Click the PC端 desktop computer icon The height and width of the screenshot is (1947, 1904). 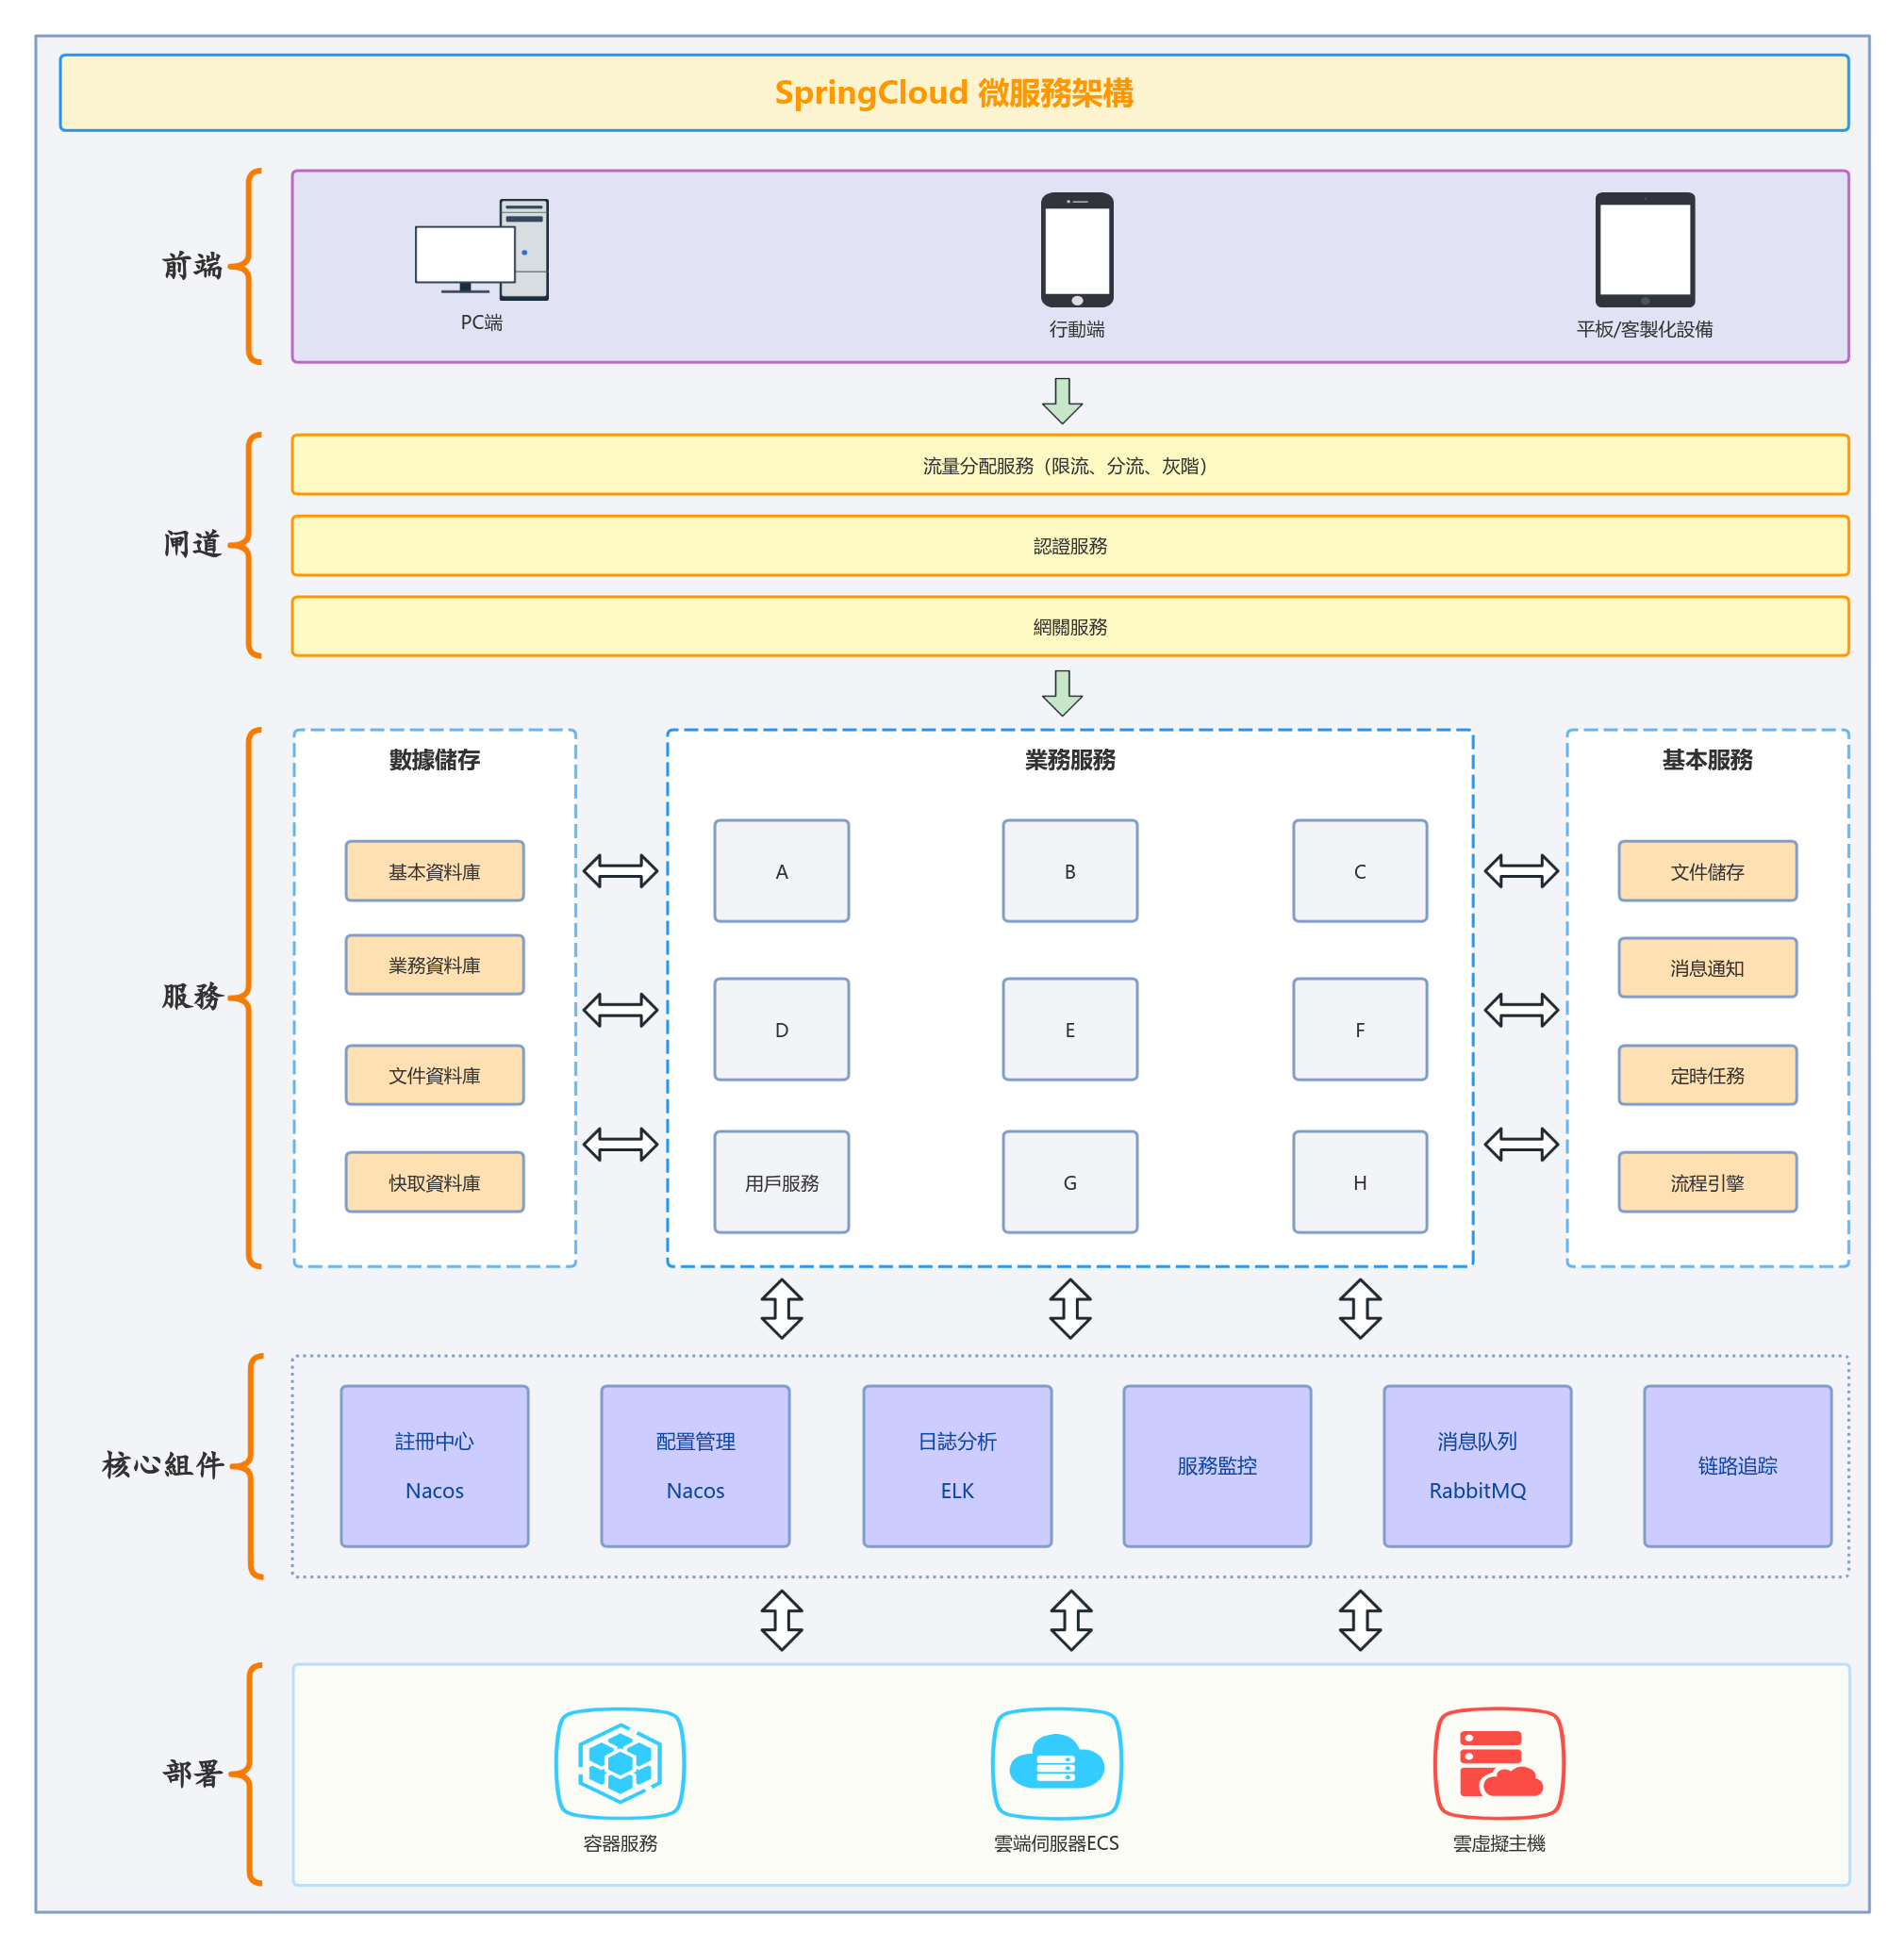[x=482, y=250]
